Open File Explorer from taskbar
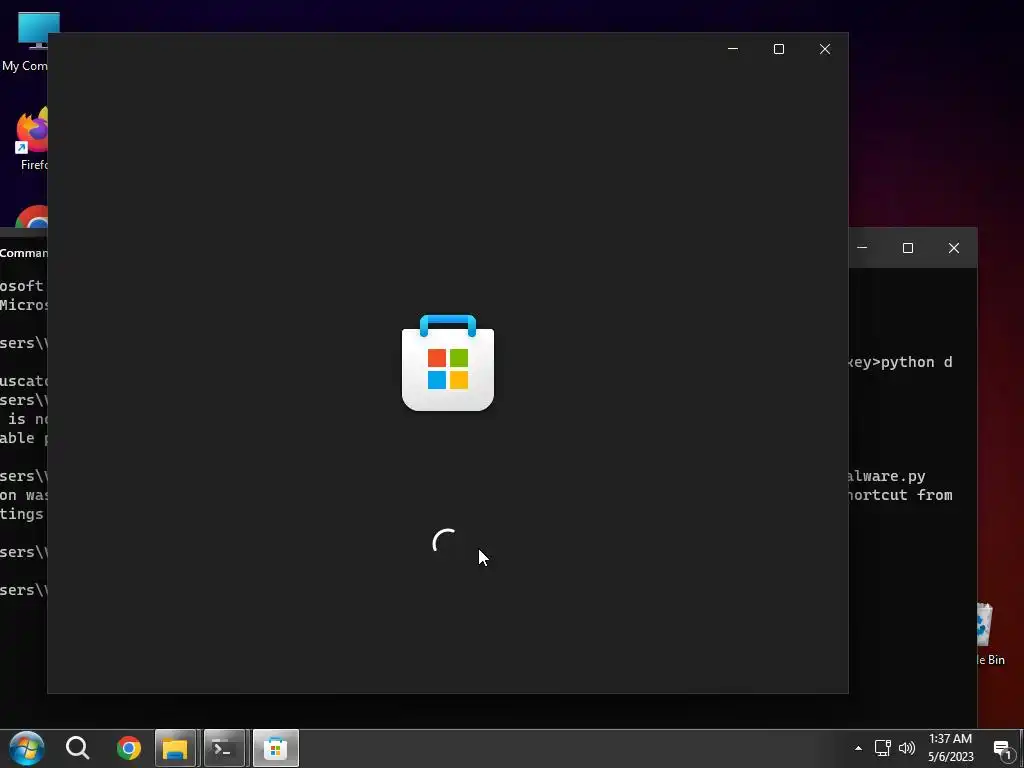Viewport: 1024px width, 768px height. point(175,748)
